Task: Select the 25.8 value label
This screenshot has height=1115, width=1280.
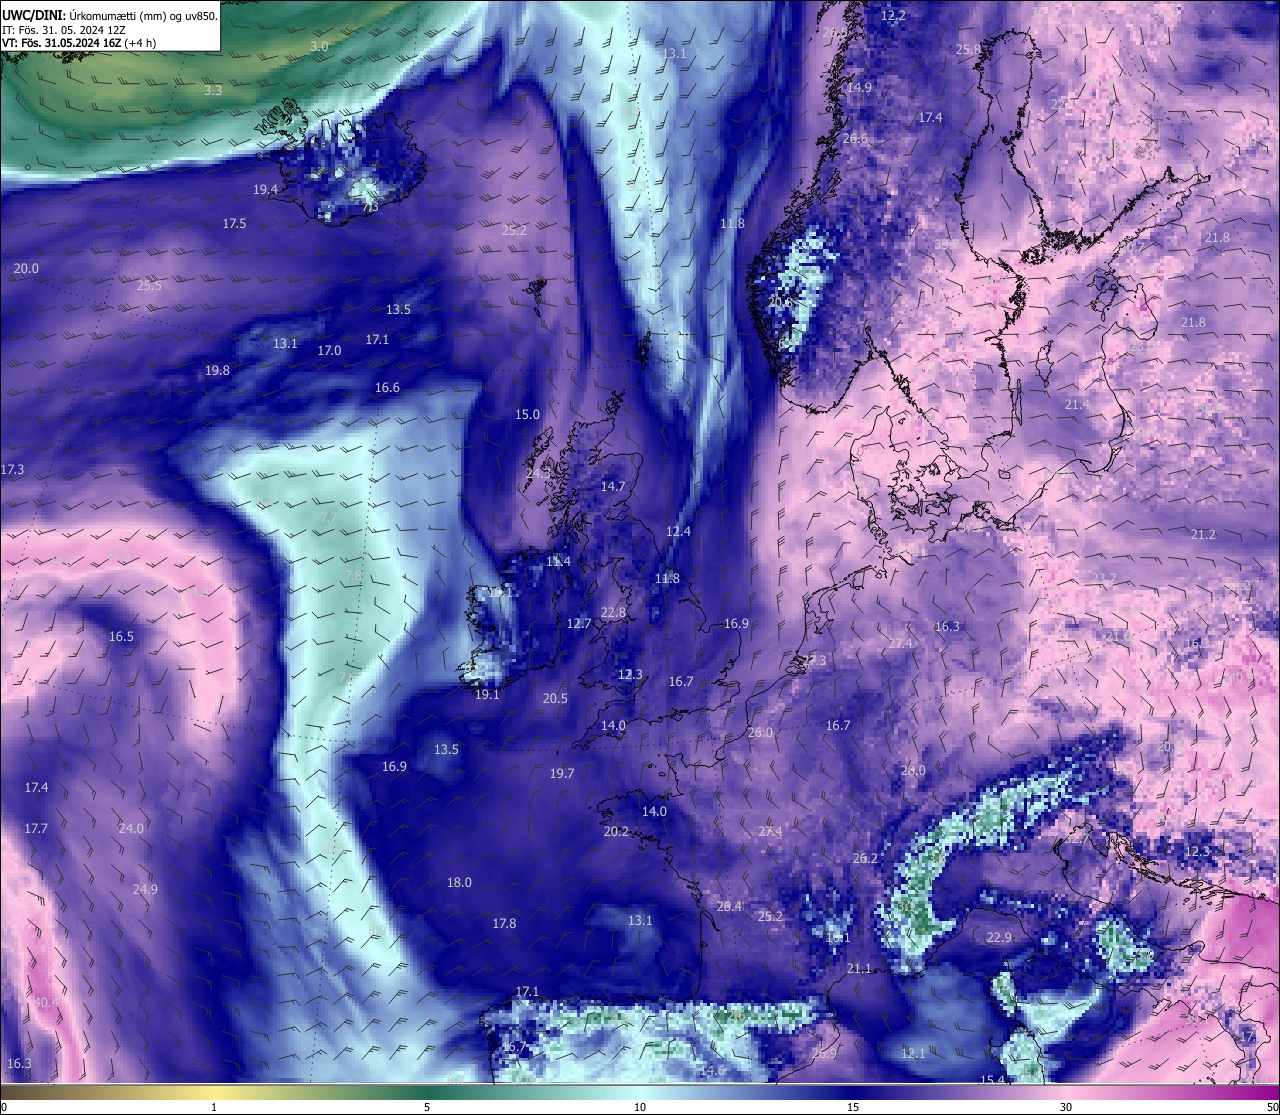Action: click(968, 49)
